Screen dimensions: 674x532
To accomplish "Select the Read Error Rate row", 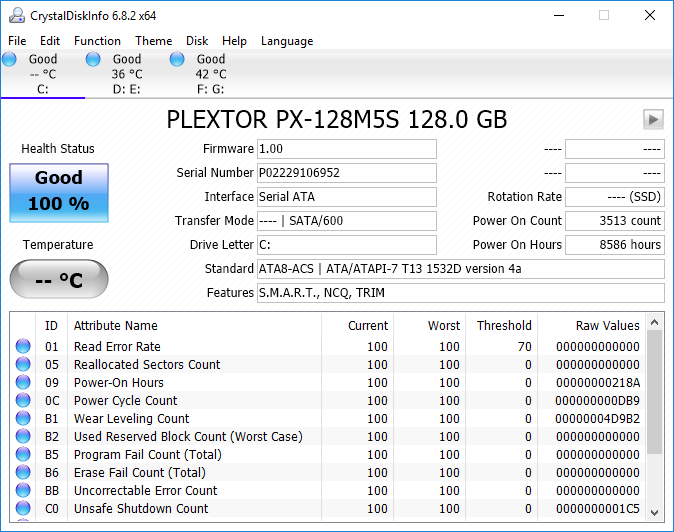I will [x=328, y=346].
